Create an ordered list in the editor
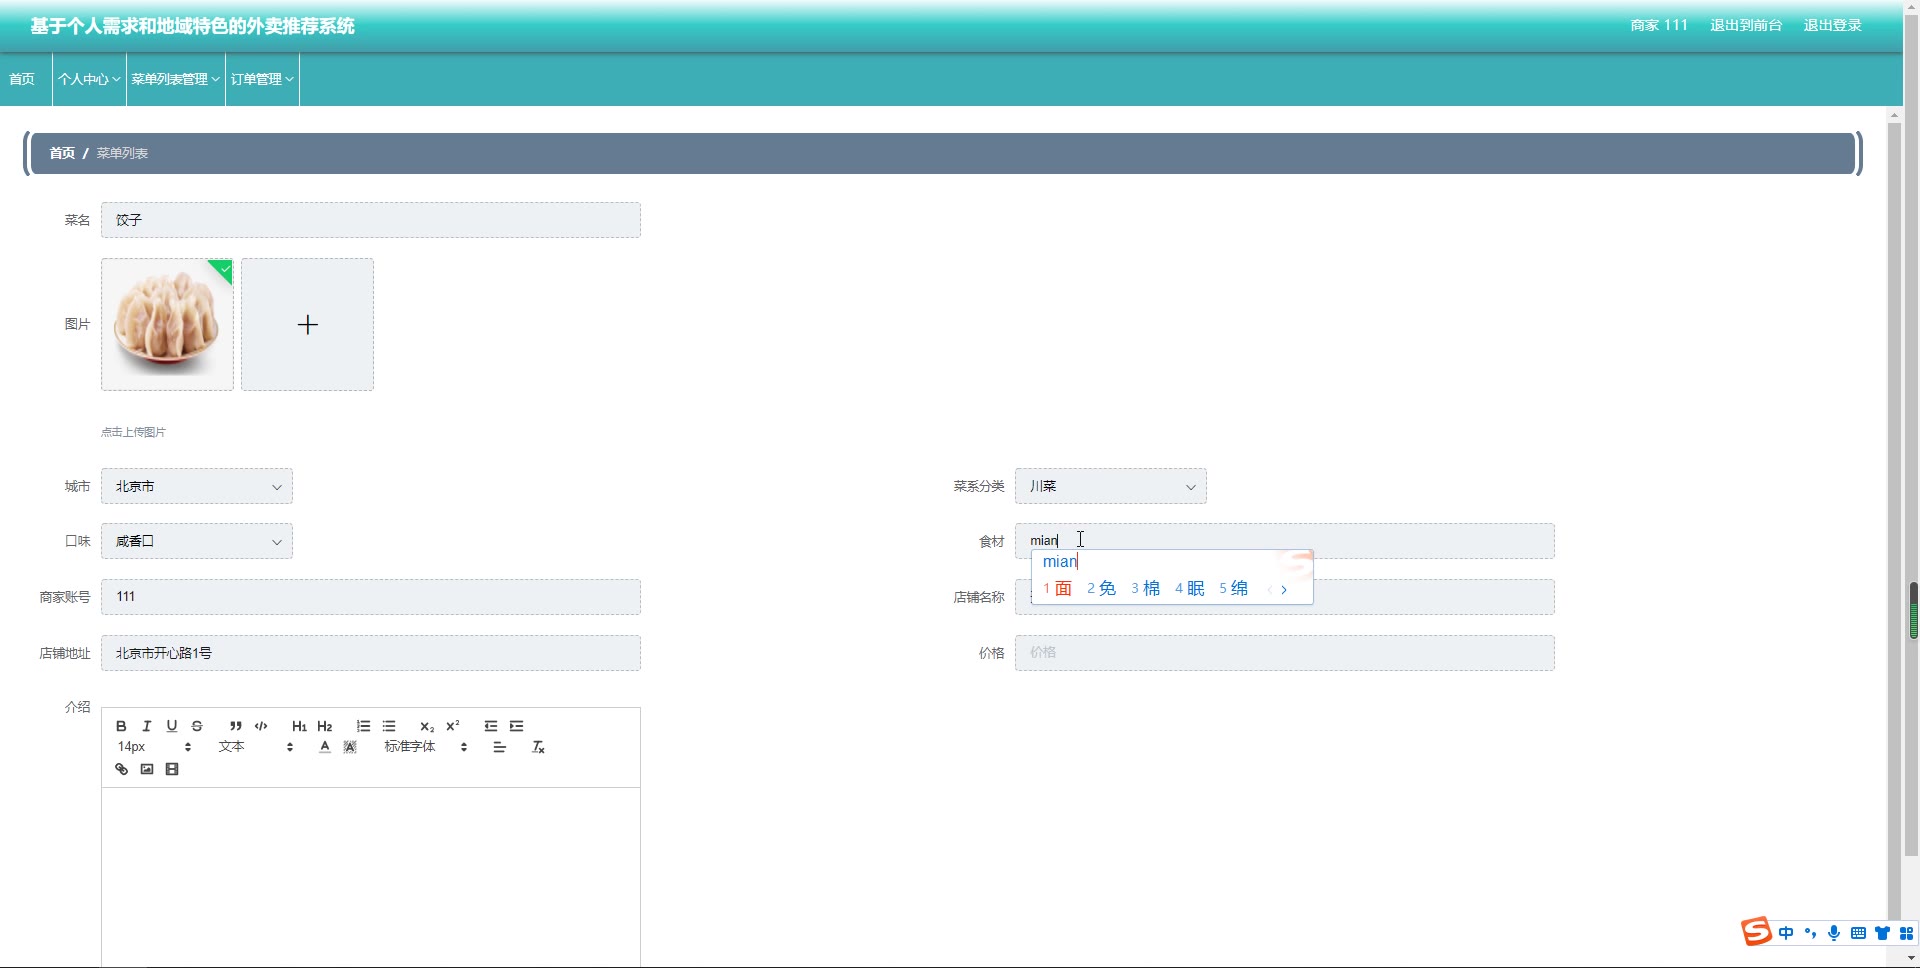This screenshot has width=1920, height=968. click(363, 726)
